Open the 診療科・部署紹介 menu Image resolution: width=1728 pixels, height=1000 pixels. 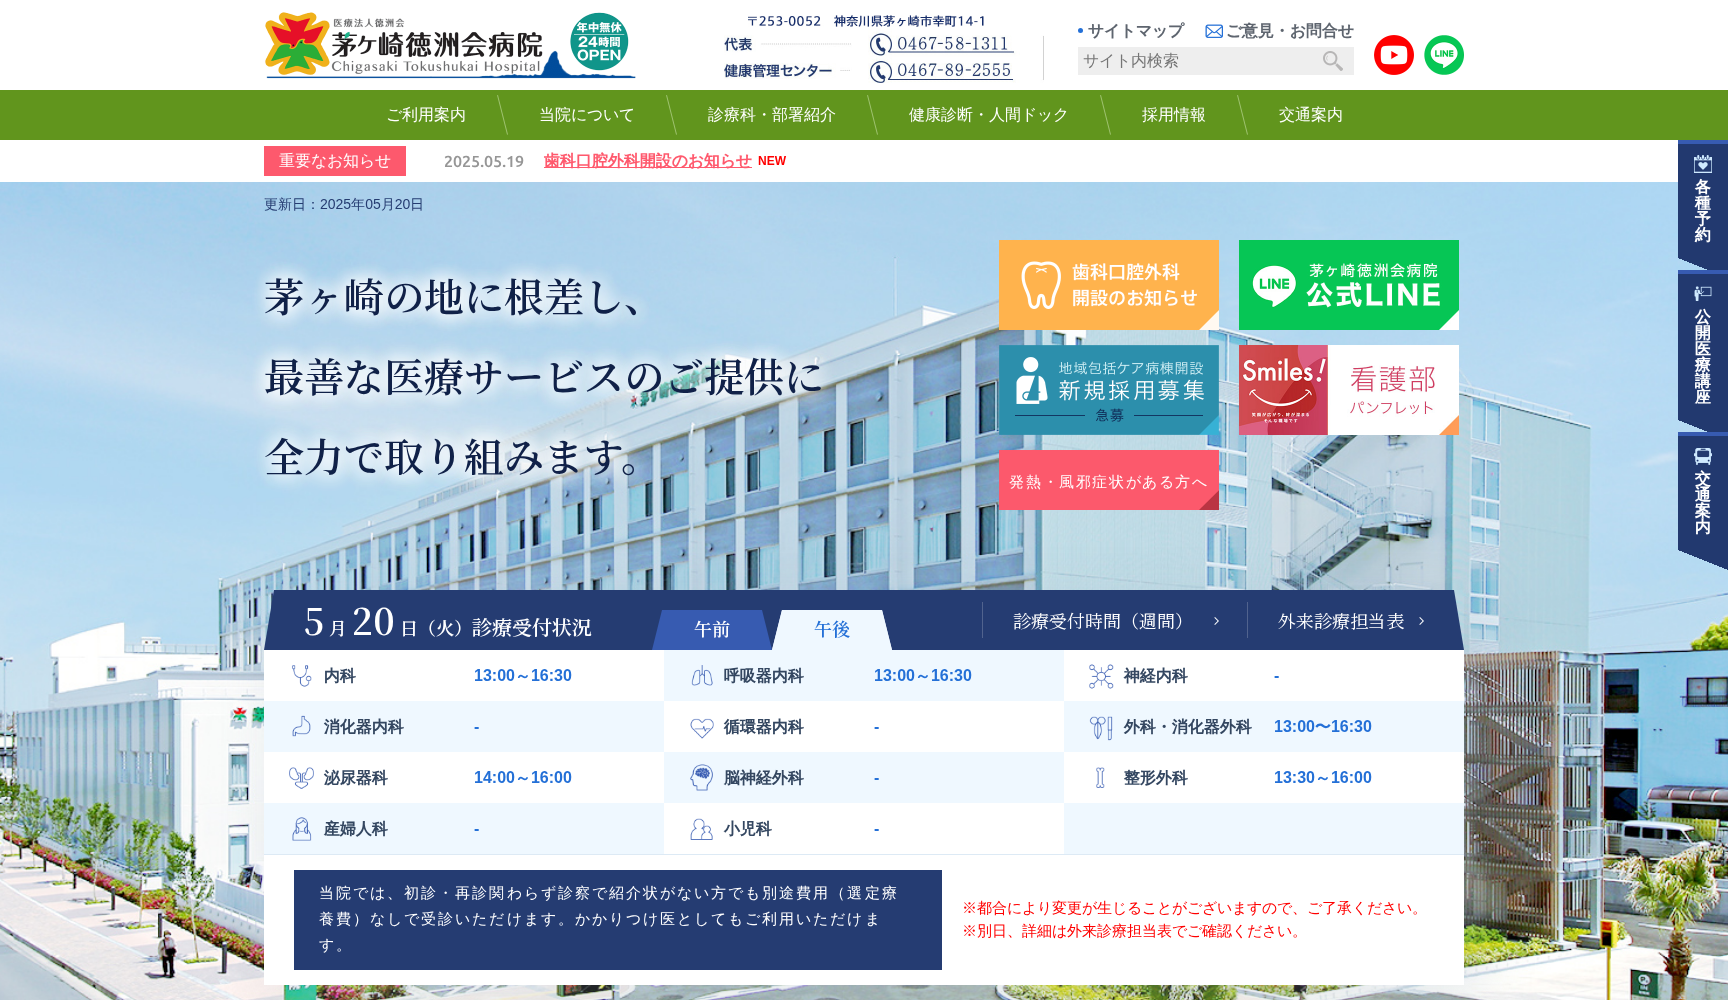pos(771,115)
